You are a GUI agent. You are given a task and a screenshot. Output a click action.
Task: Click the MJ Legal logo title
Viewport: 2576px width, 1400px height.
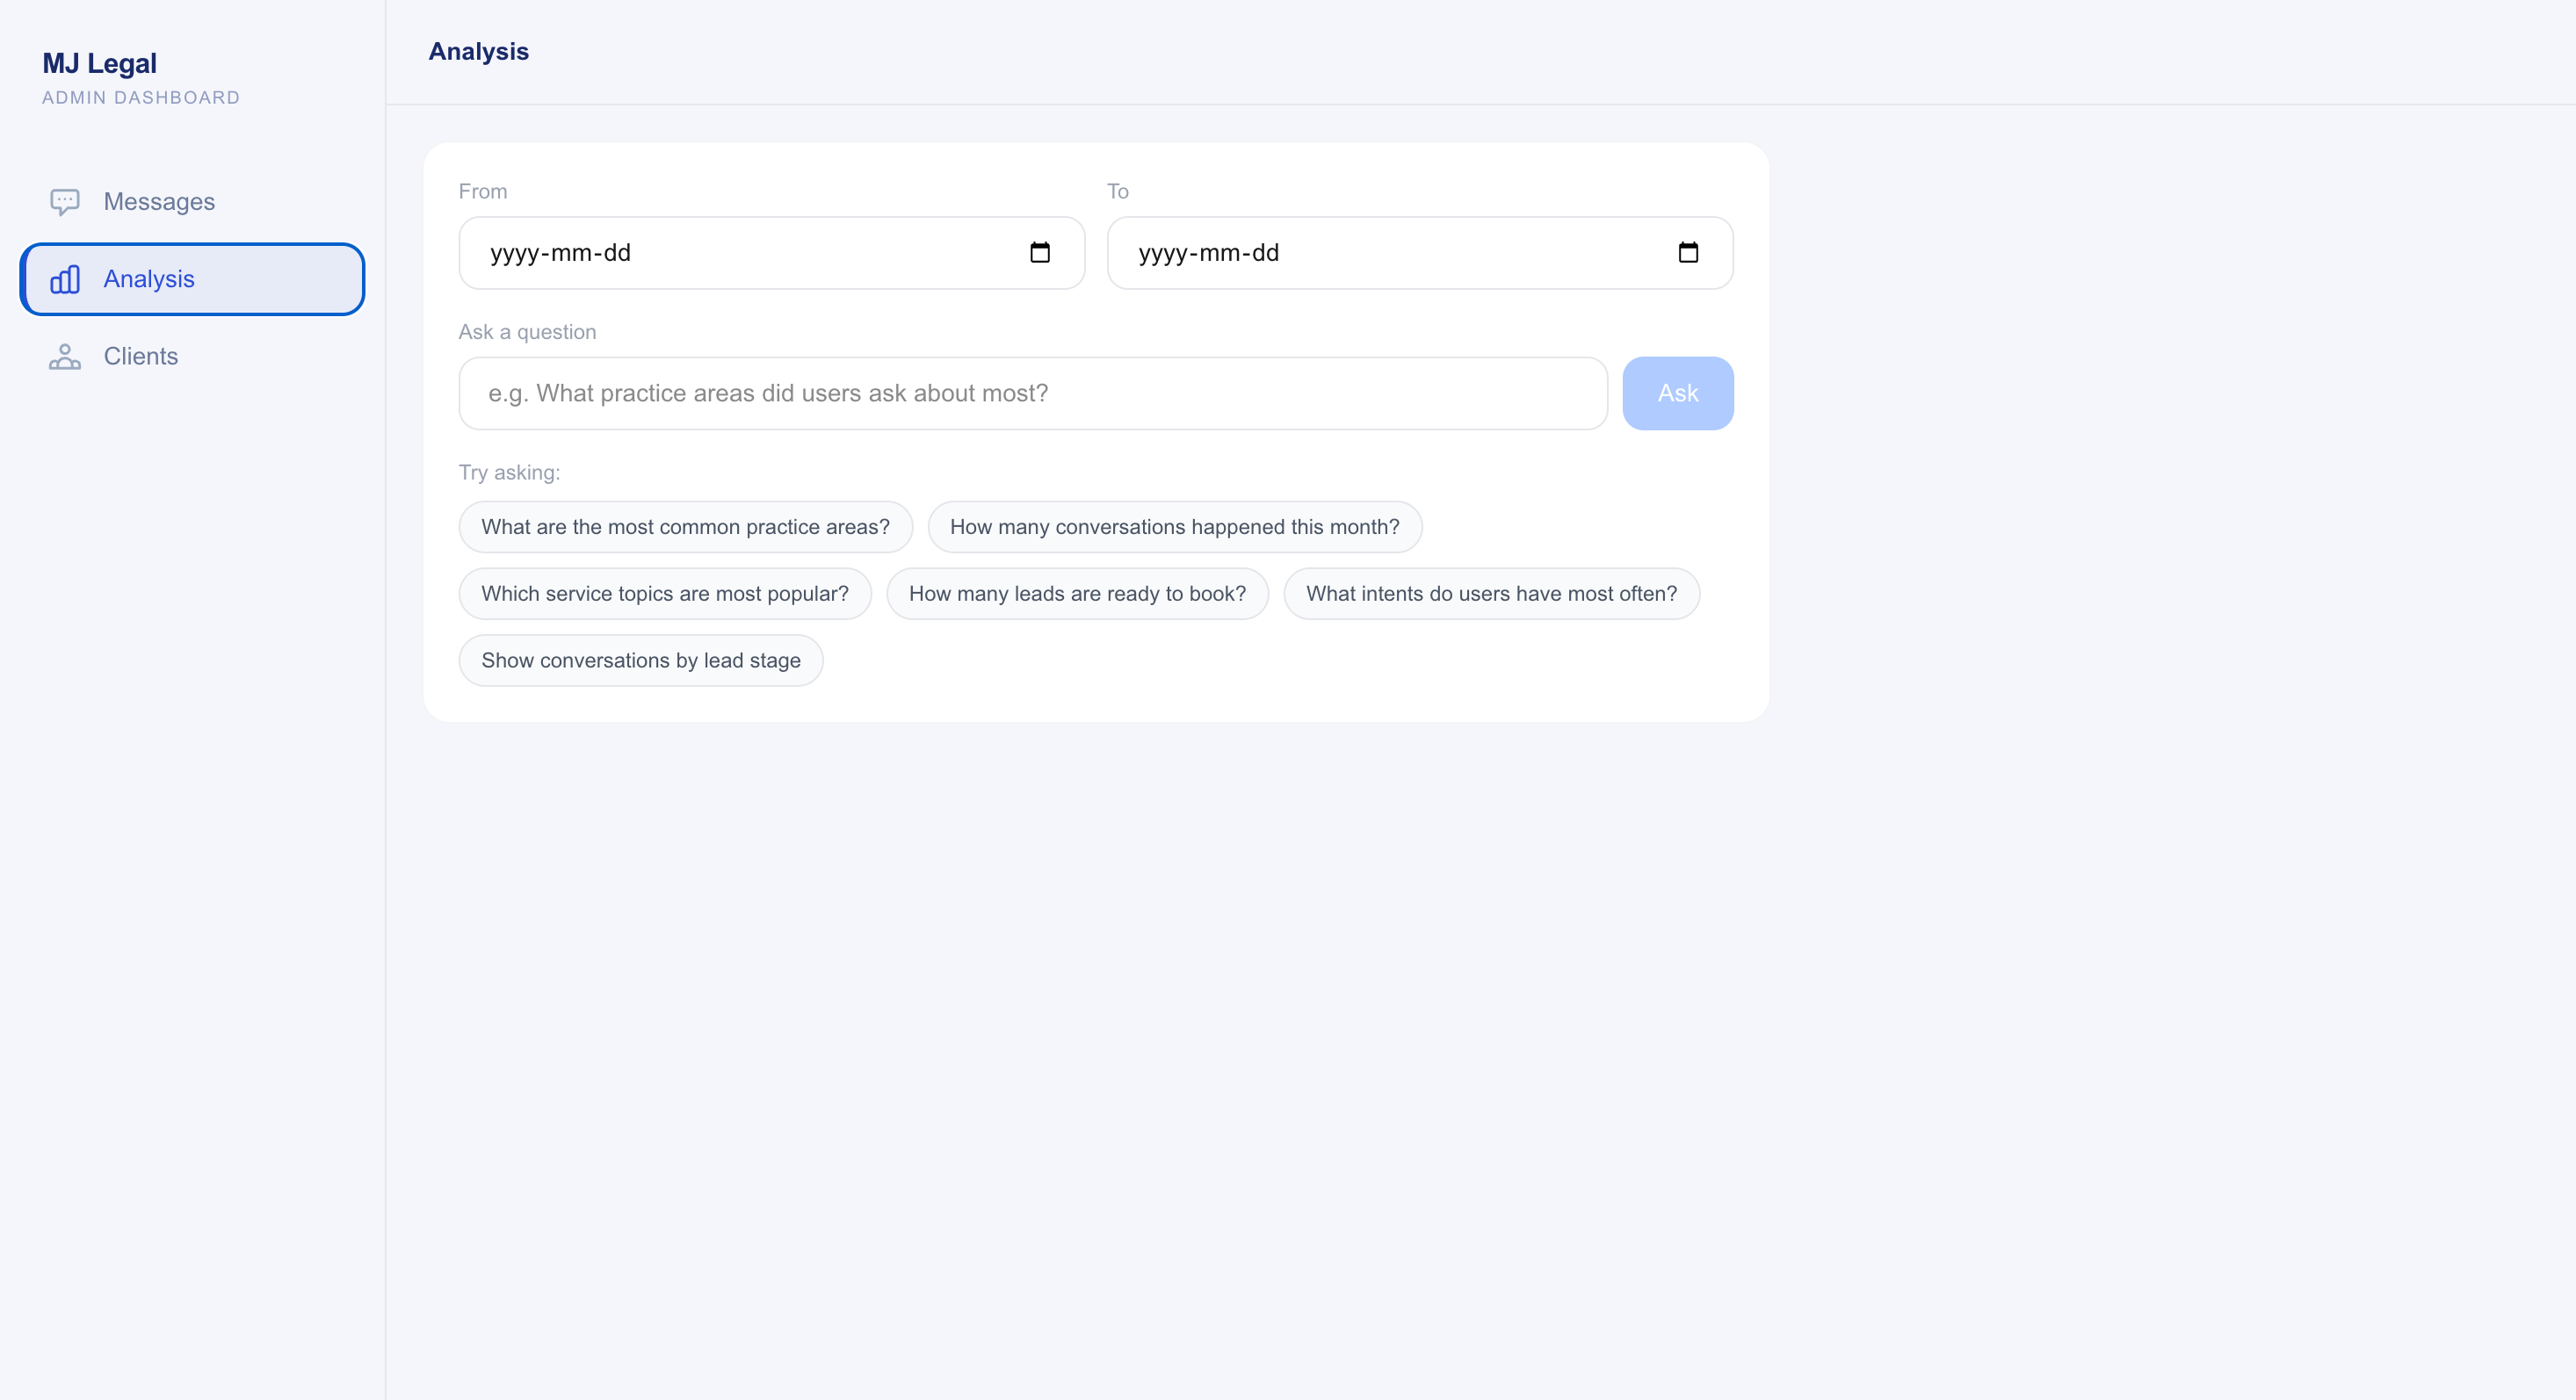point(100,63)
